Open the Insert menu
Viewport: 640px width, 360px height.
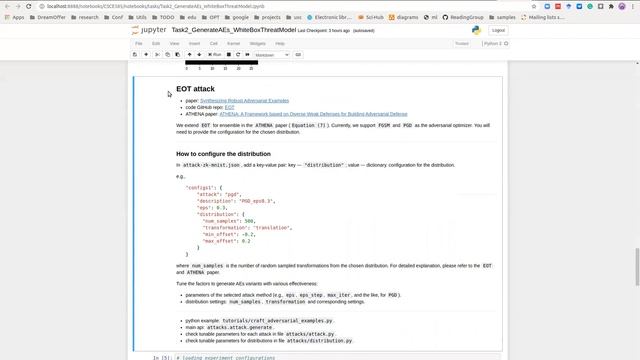click(194, 43)
